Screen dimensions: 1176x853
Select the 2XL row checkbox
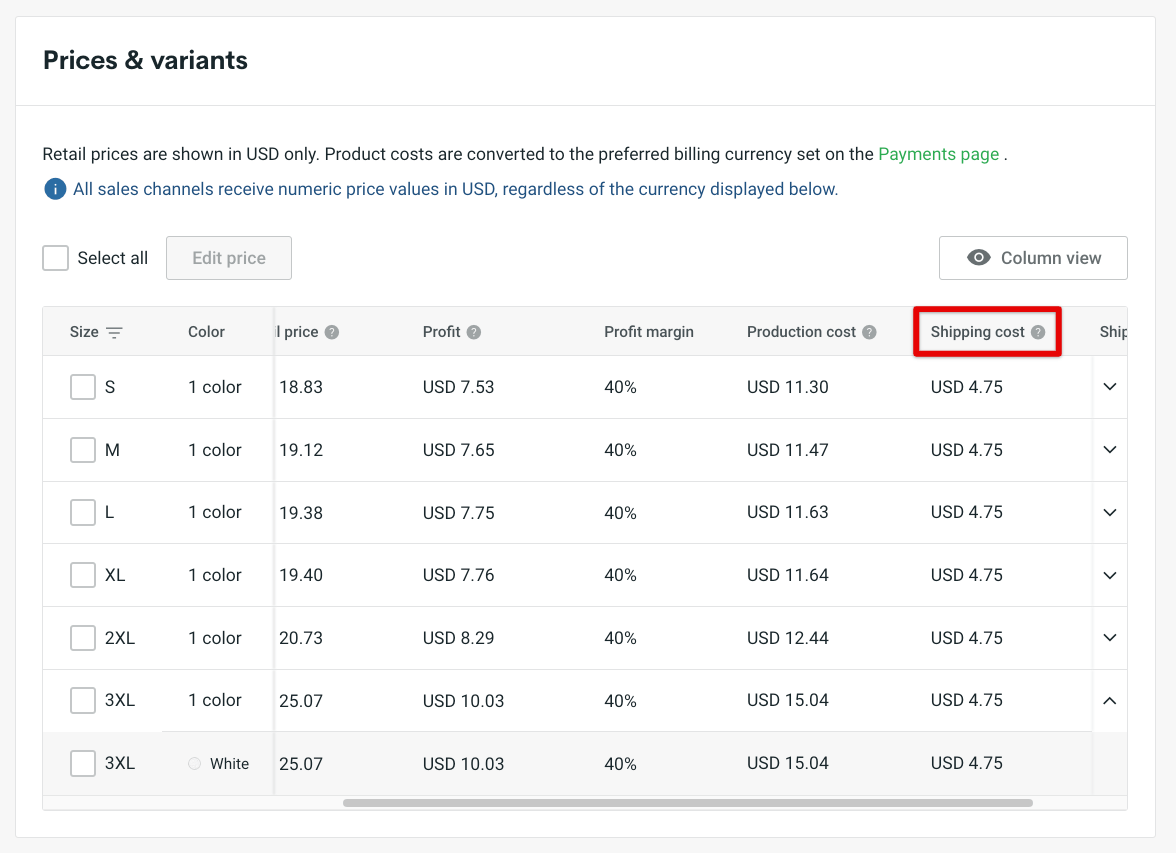[83, 638]
